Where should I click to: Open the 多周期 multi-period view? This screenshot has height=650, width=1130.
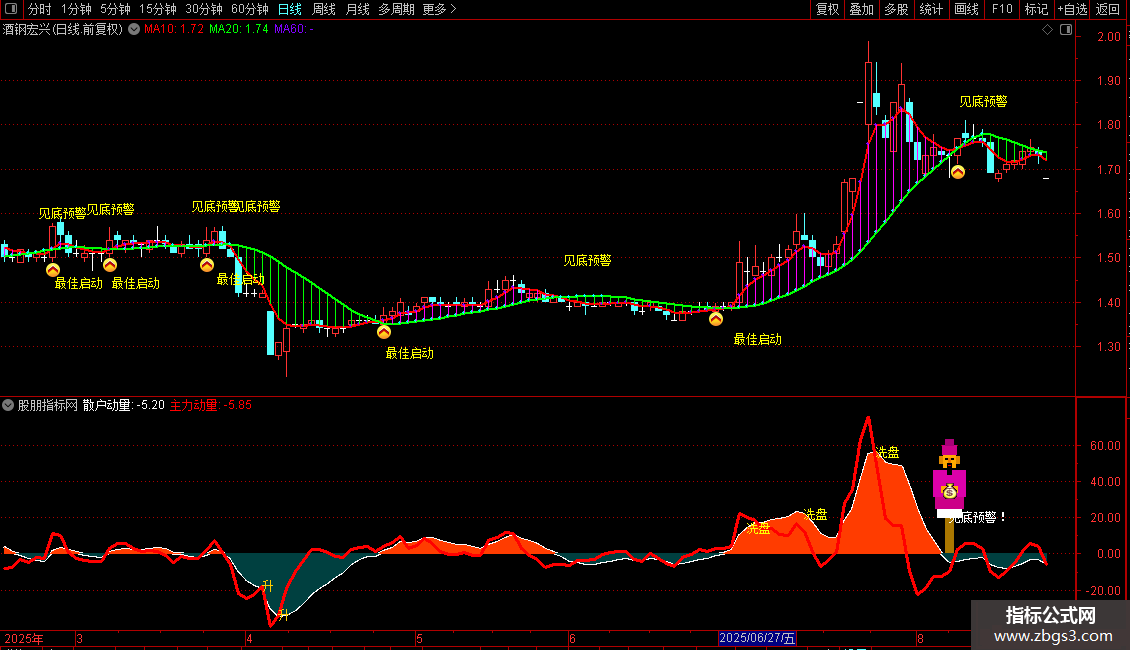click(396, 9)
